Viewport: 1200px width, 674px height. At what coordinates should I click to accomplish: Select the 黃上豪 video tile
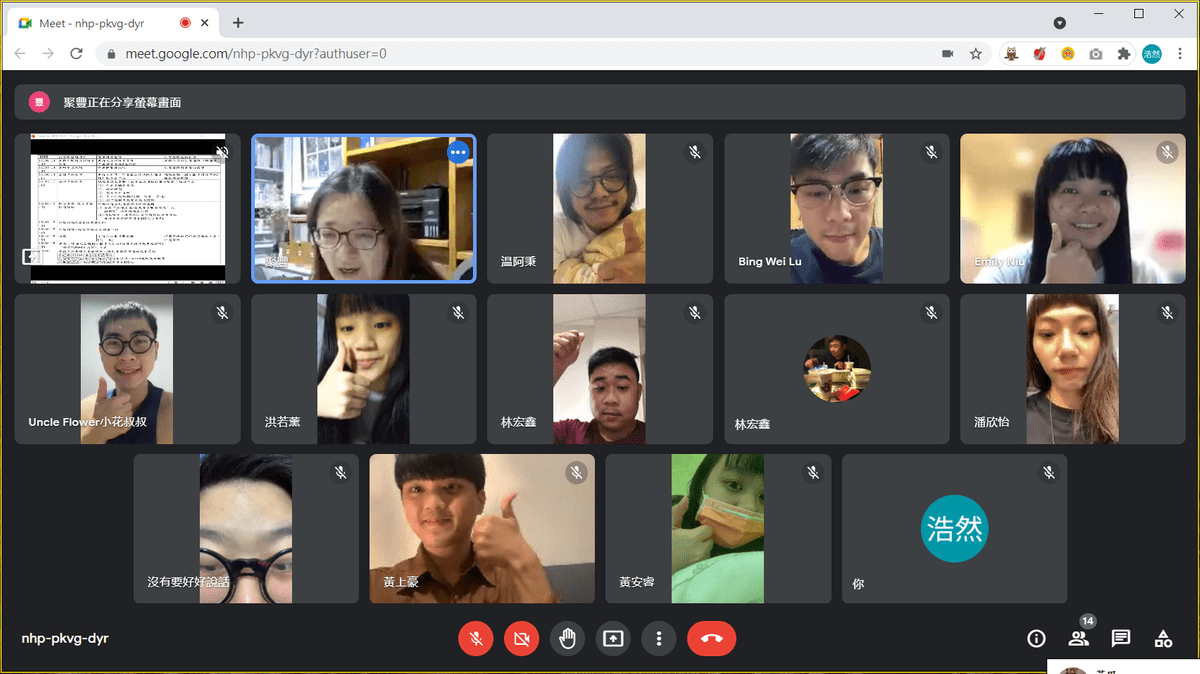tap(482, 529)
